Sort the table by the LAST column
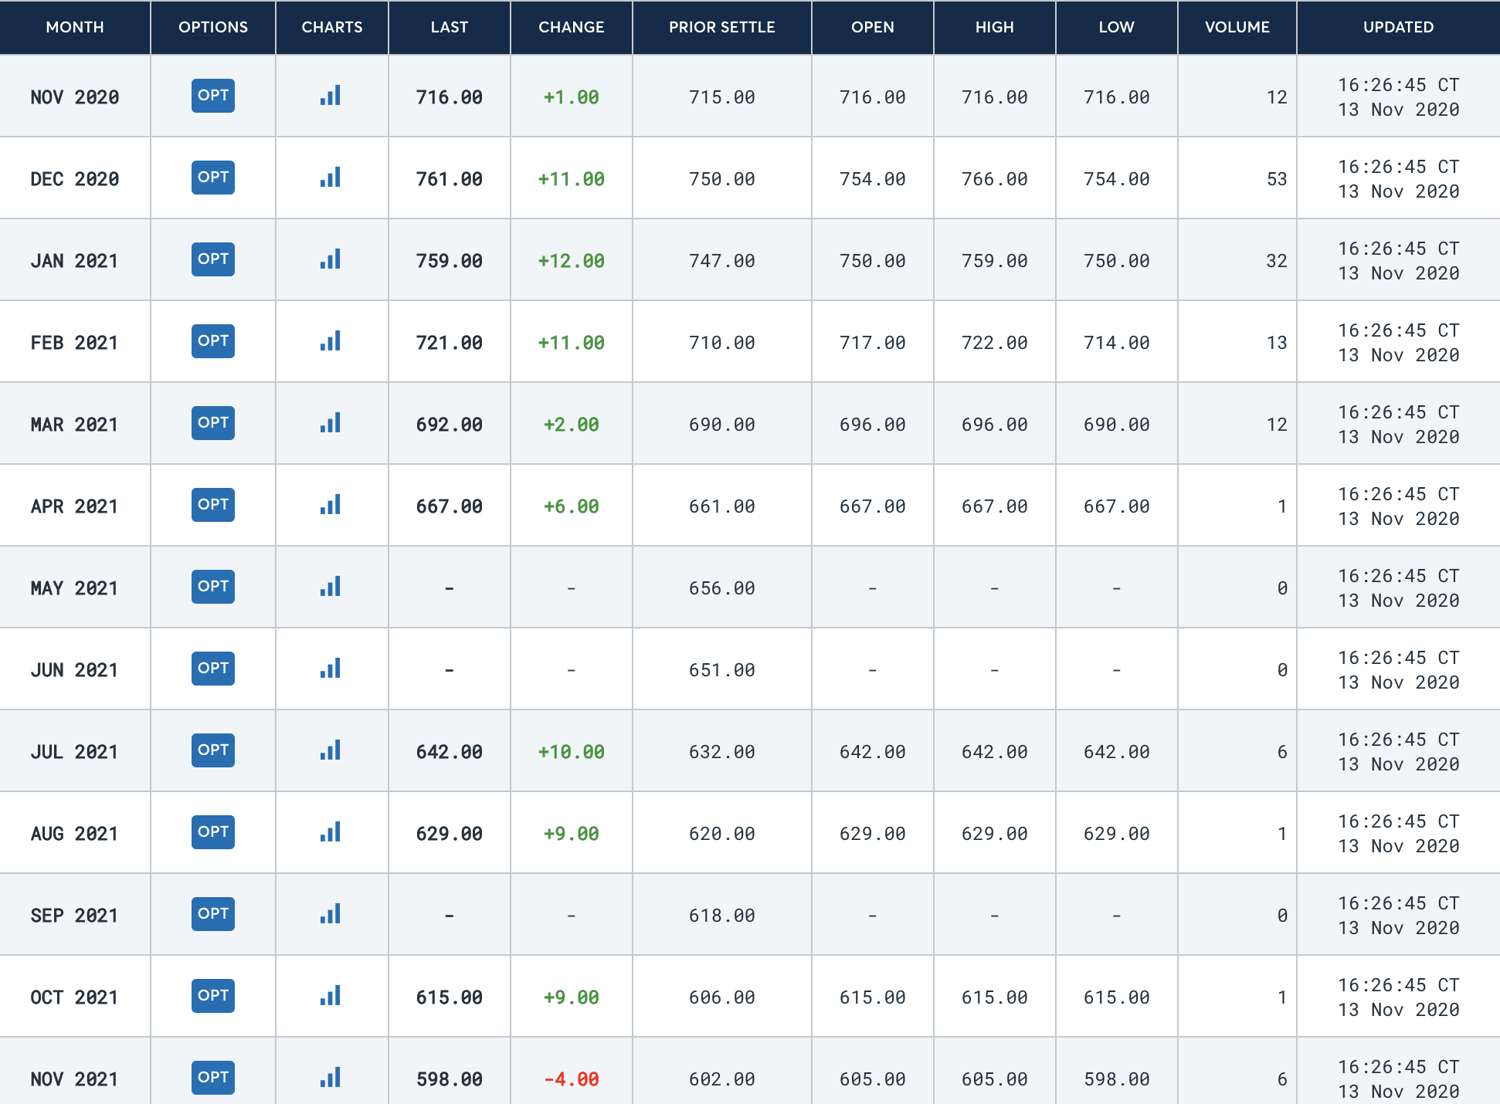 coord(449,27)
